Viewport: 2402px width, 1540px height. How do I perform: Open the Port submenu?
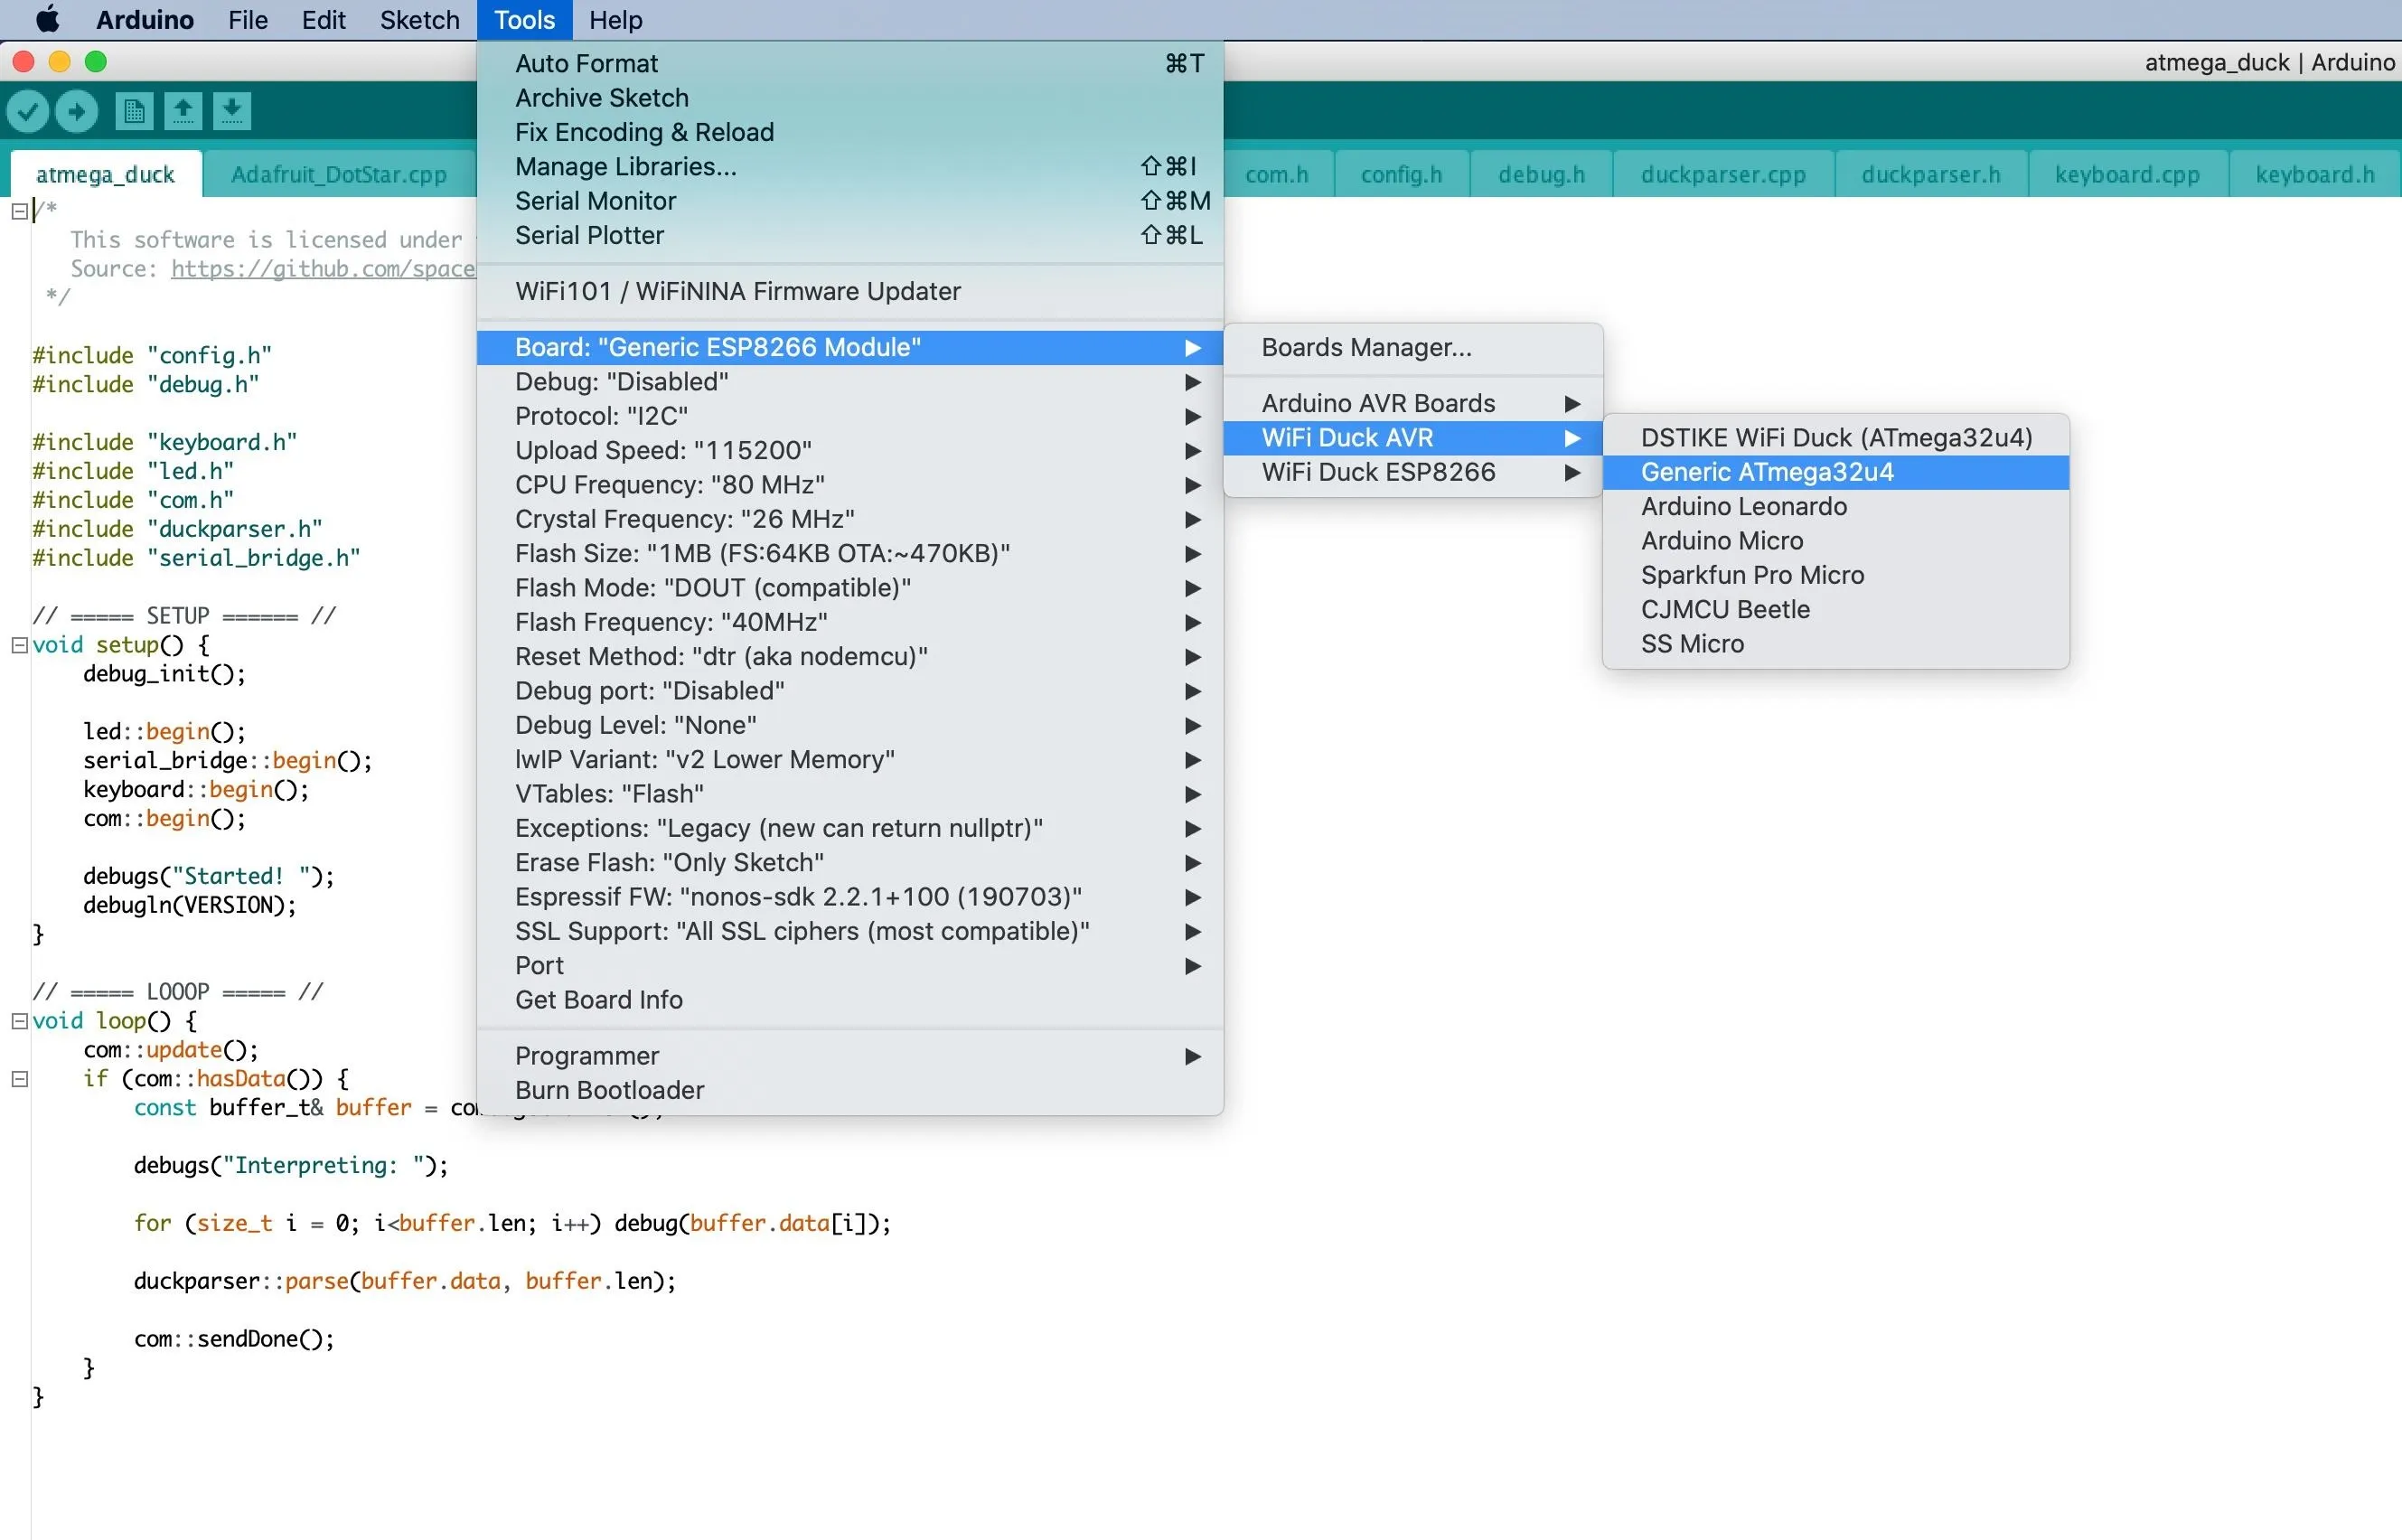[x=850, y=965]
